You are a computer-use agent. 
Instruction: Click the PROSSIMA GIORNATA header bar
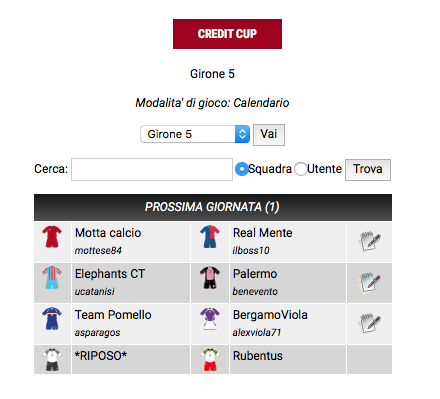pos(213,207)
